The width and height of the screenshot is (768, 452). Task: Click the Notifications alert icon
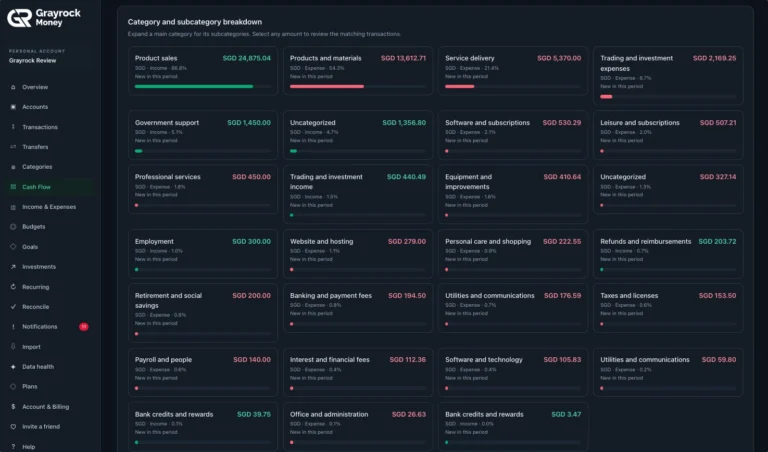point(13,327)
